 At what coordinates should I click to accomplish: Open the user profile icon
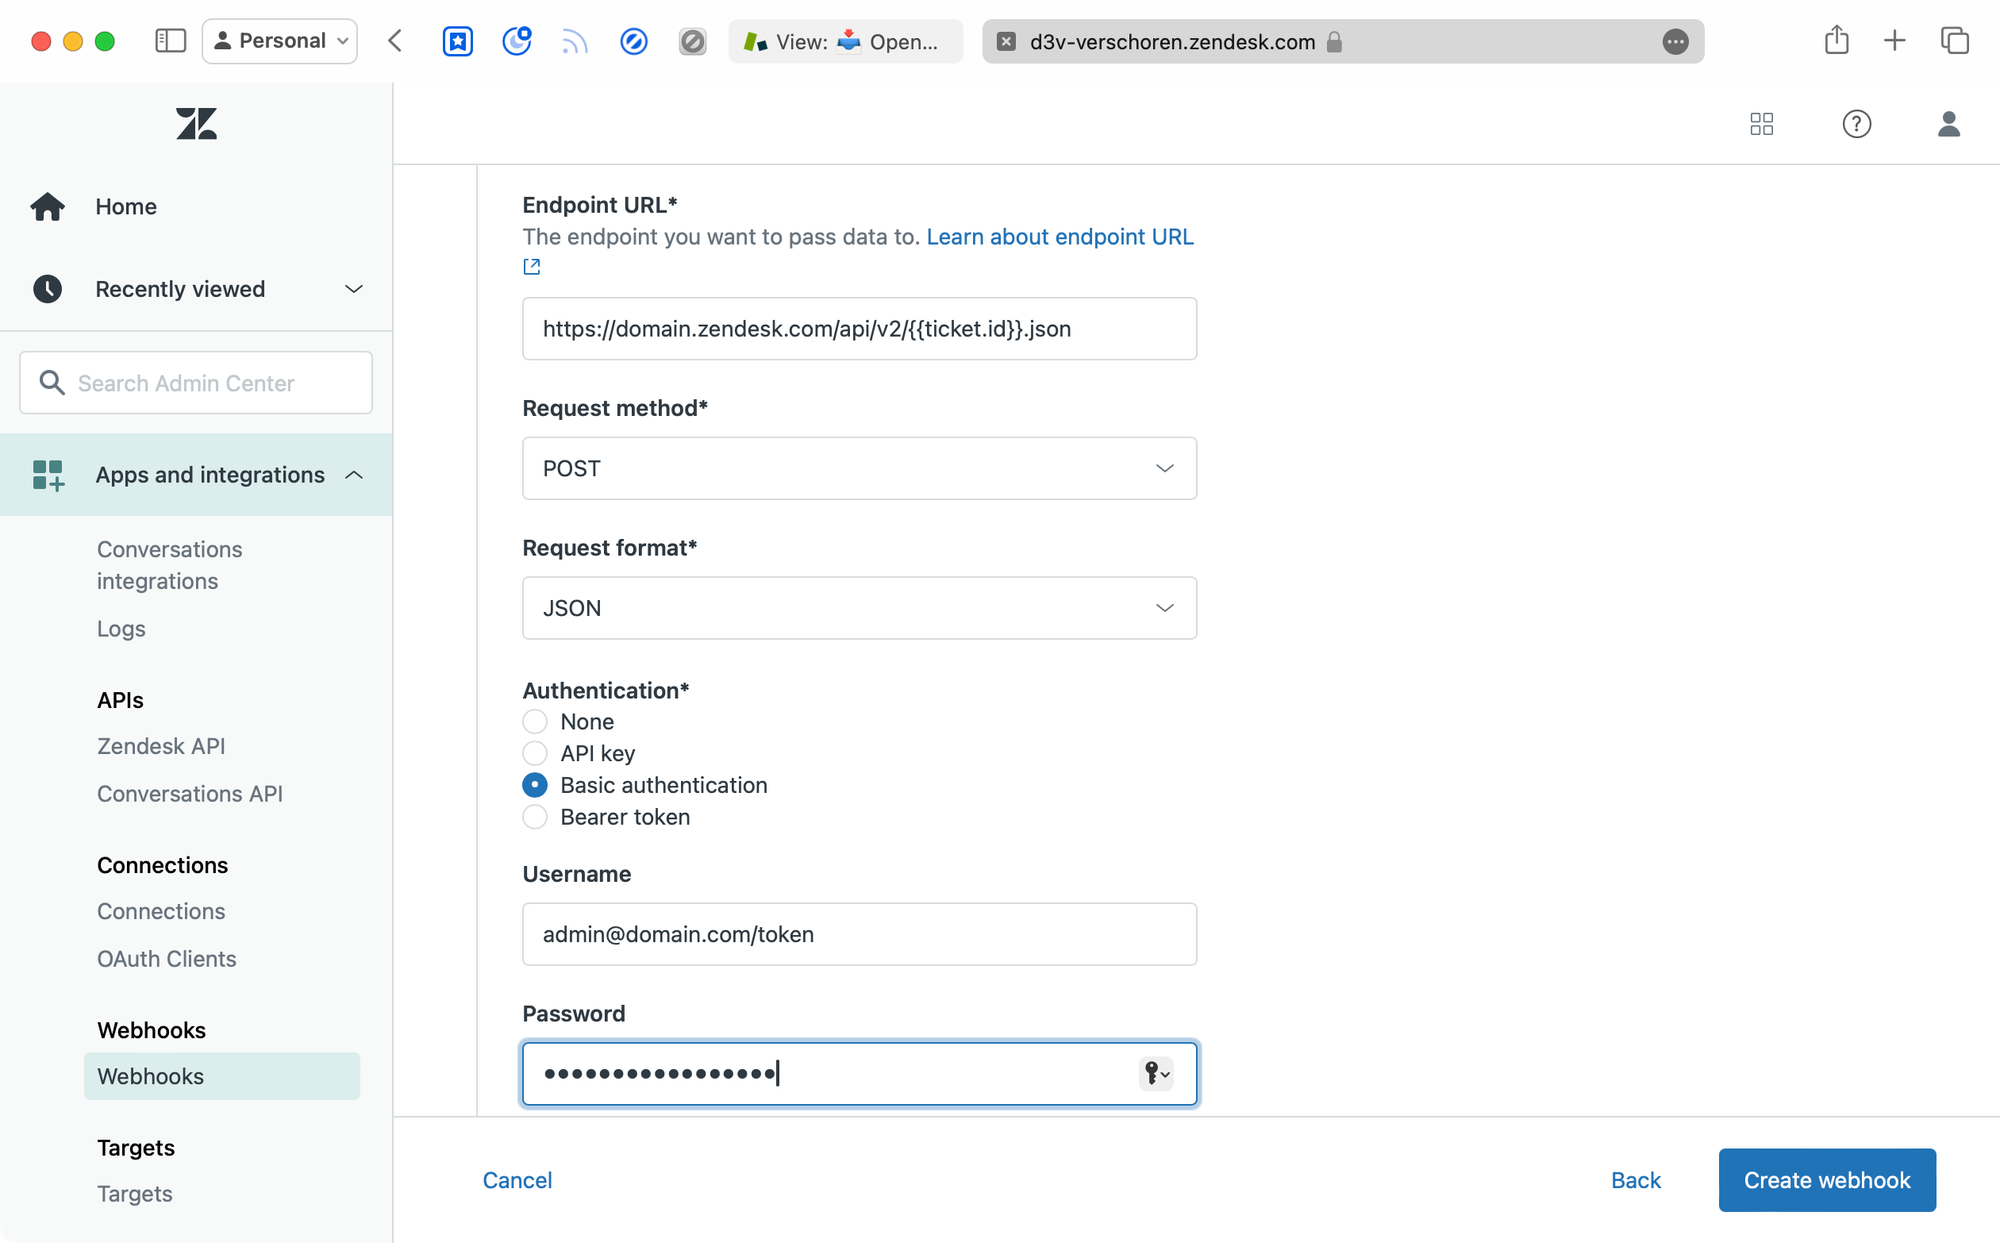[1948, 124]
